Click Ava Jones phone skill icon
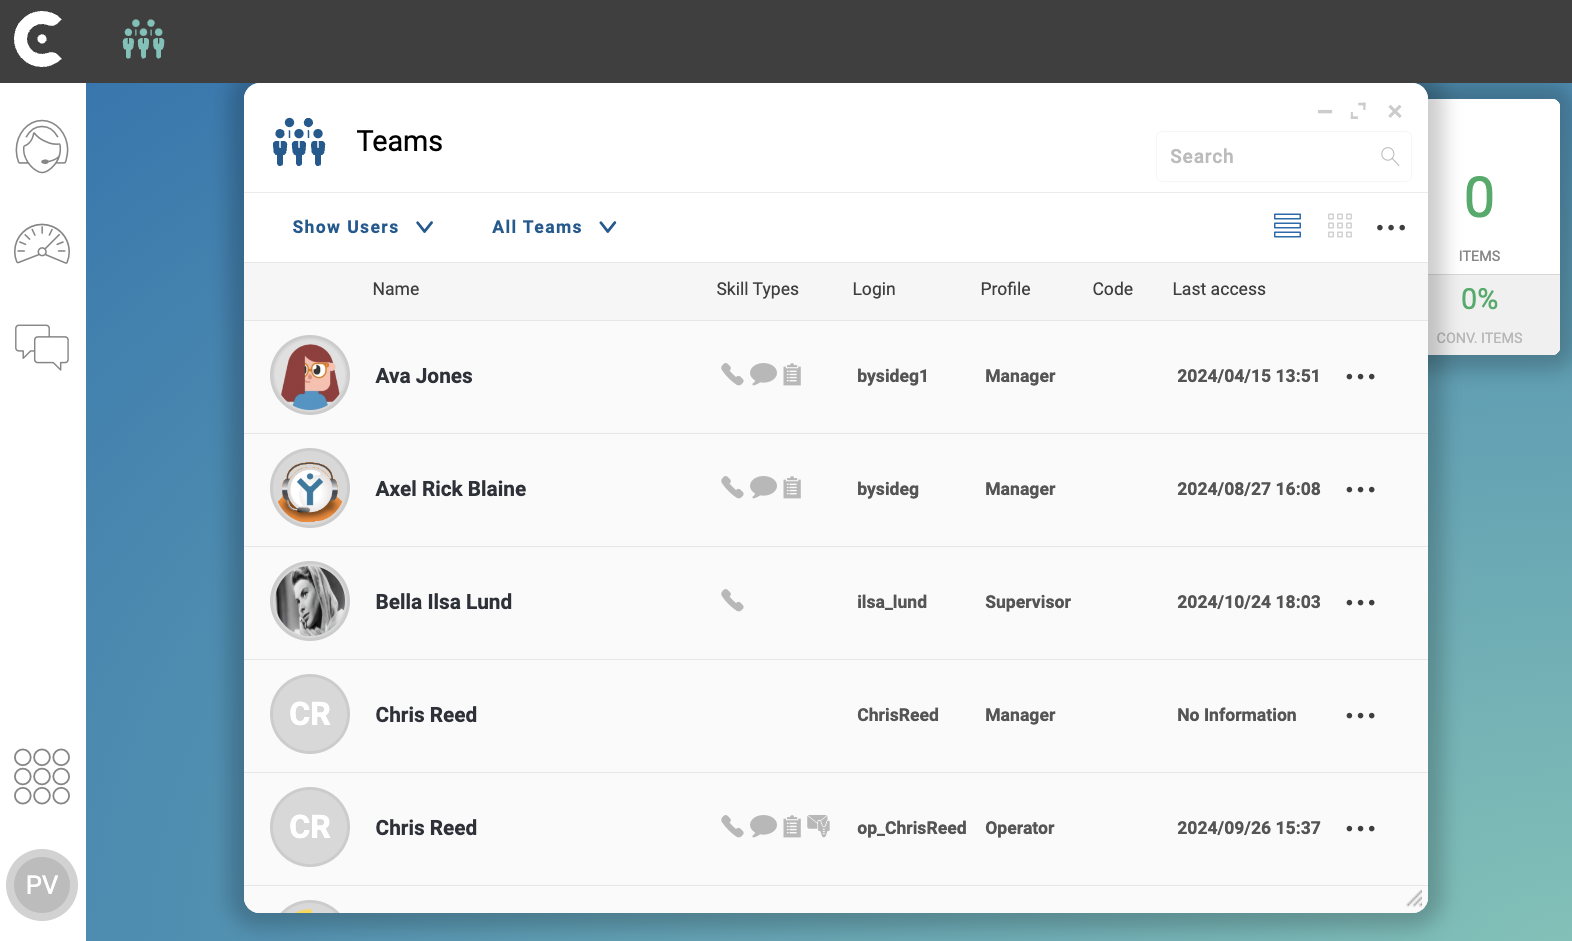The image size is (1572, 941). pos(732,374)
